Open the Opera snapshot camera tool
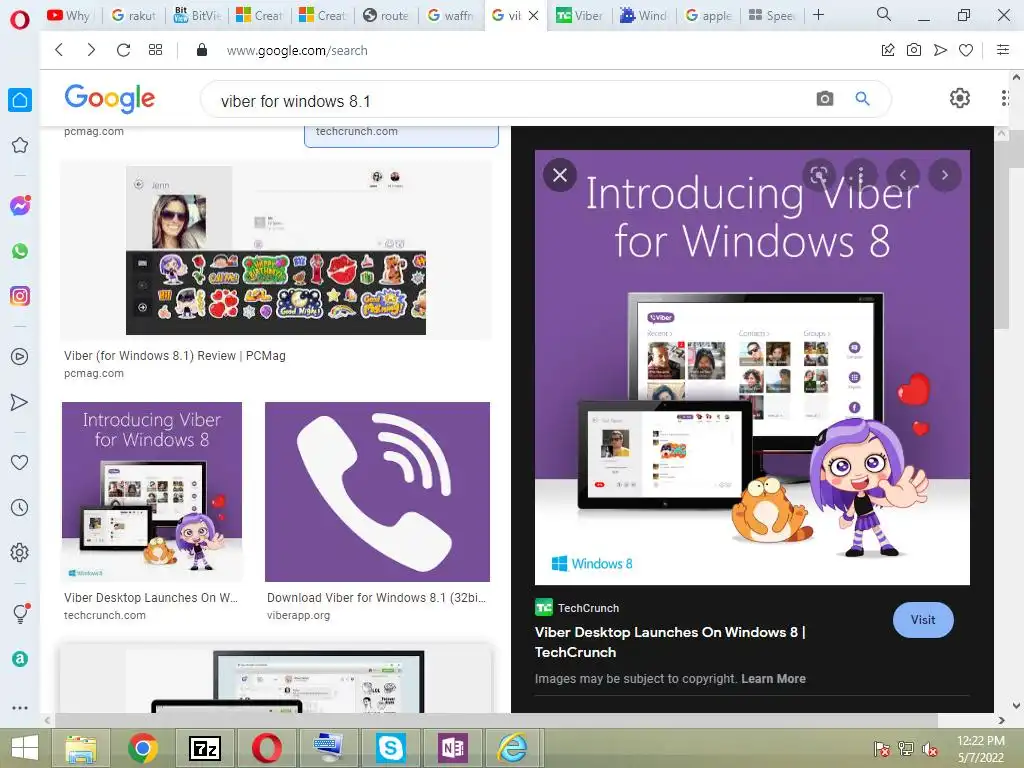This screenshot has width=1024, height=768. point(914,50)
